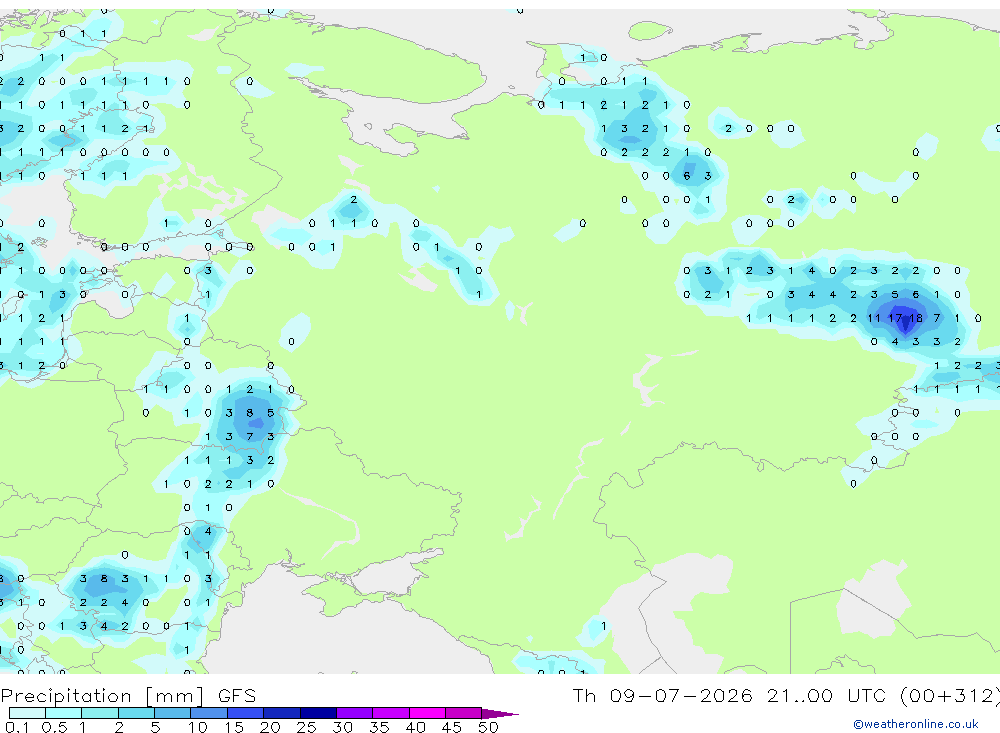Click the legend label '25'
This screenshot has width=1000, height=733.
click(x=306, y=727)
